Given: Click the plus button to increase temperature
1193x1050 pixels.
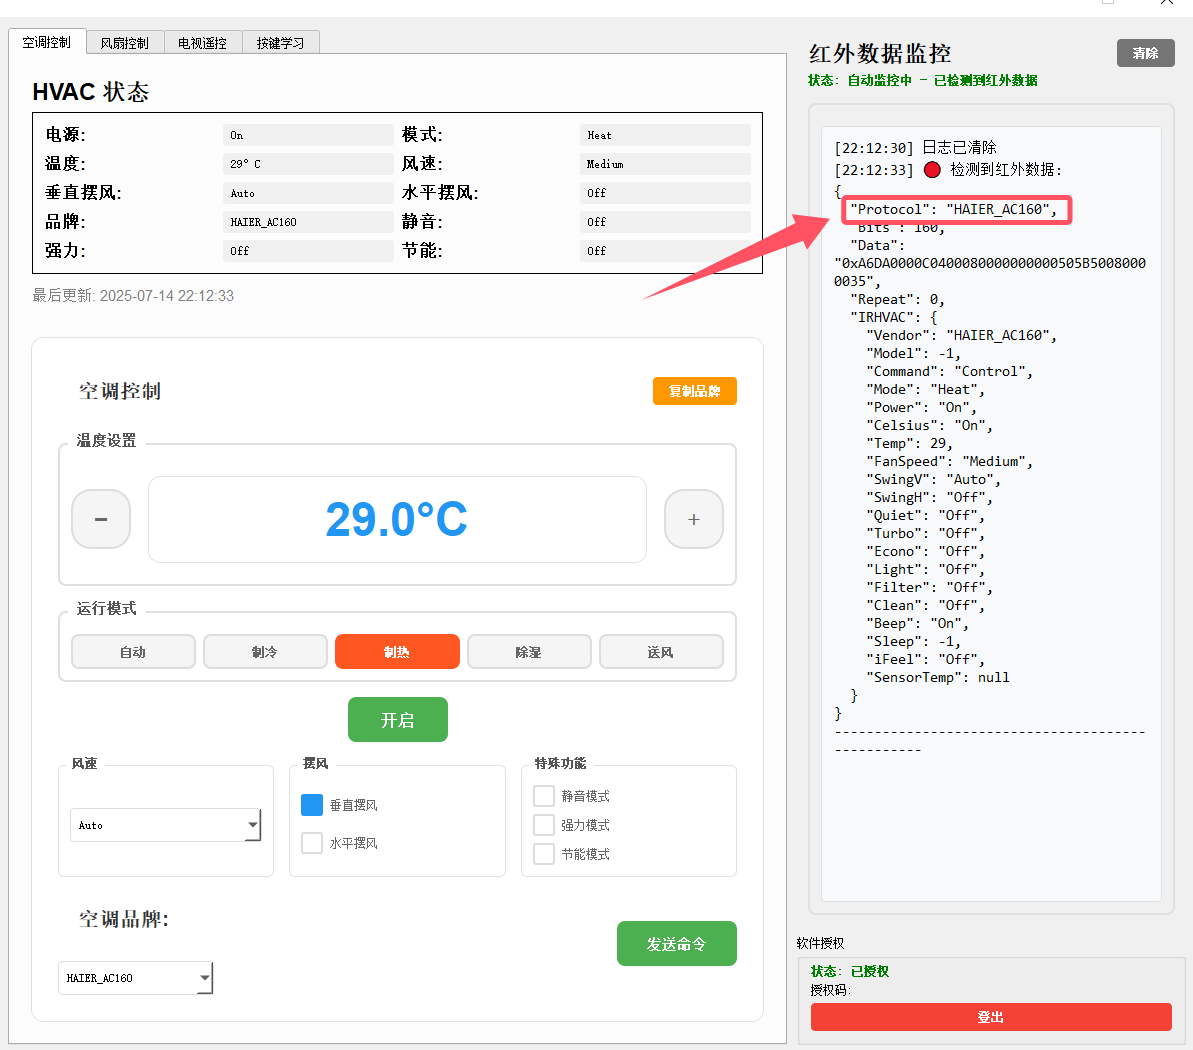Looking at the screenshot, I should tap(694, 519).
